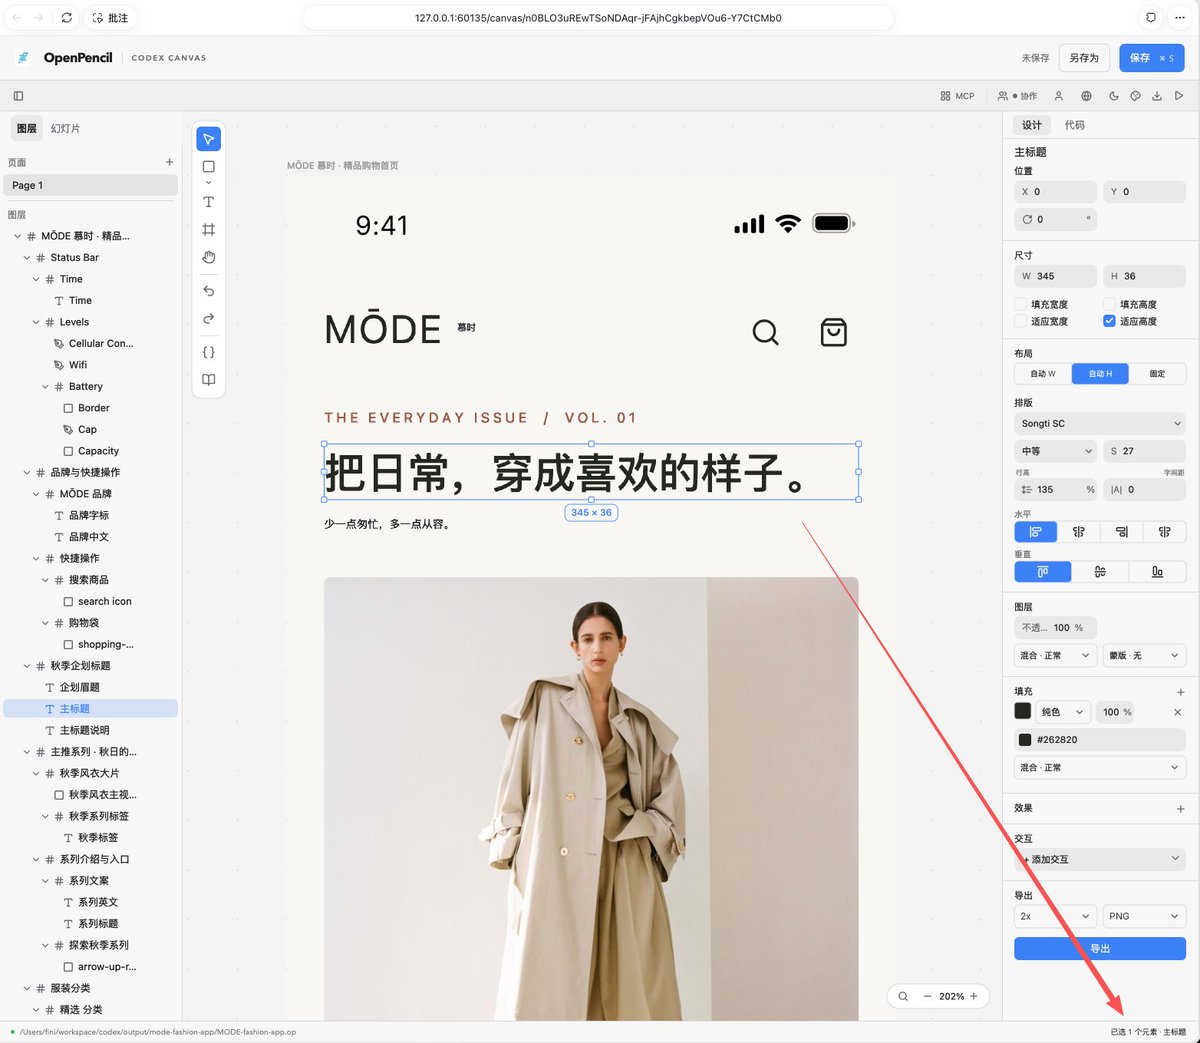Open the palette theme icon
1200x1043 pixels.
pos(1135,96)
